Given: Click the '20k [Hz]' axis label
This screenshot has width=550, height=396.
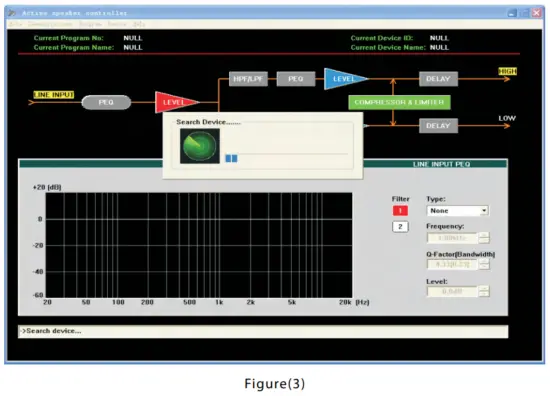Looking at the screenshot, I should click(x=354, y=302).
